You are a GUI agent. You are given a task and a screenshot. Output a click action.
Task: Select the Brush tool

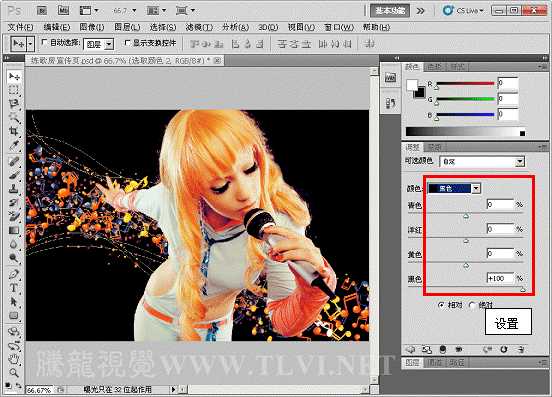click(14, 175)
